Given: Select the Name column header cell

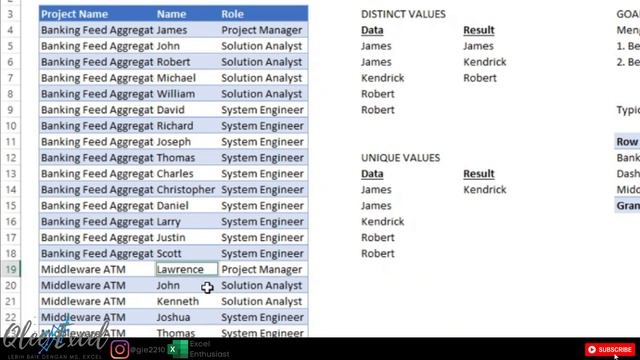Looking at the screenshot, I should click(187, 14).
